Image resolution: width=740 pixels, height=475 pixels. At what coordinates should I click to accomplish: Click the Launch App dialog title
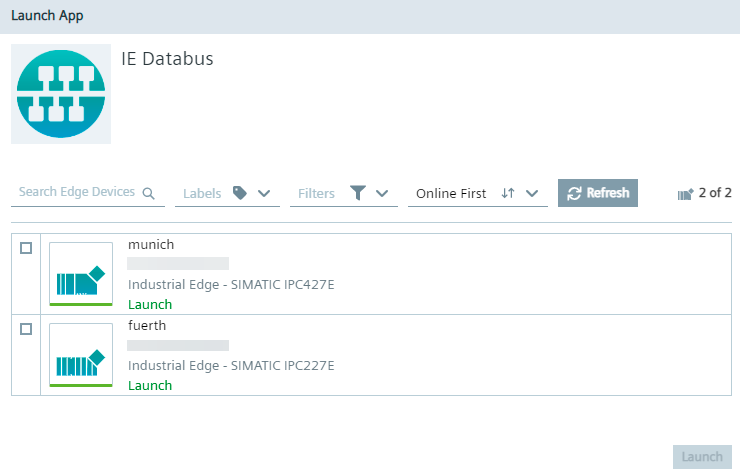pyautogui.click(x=47, y=16)
